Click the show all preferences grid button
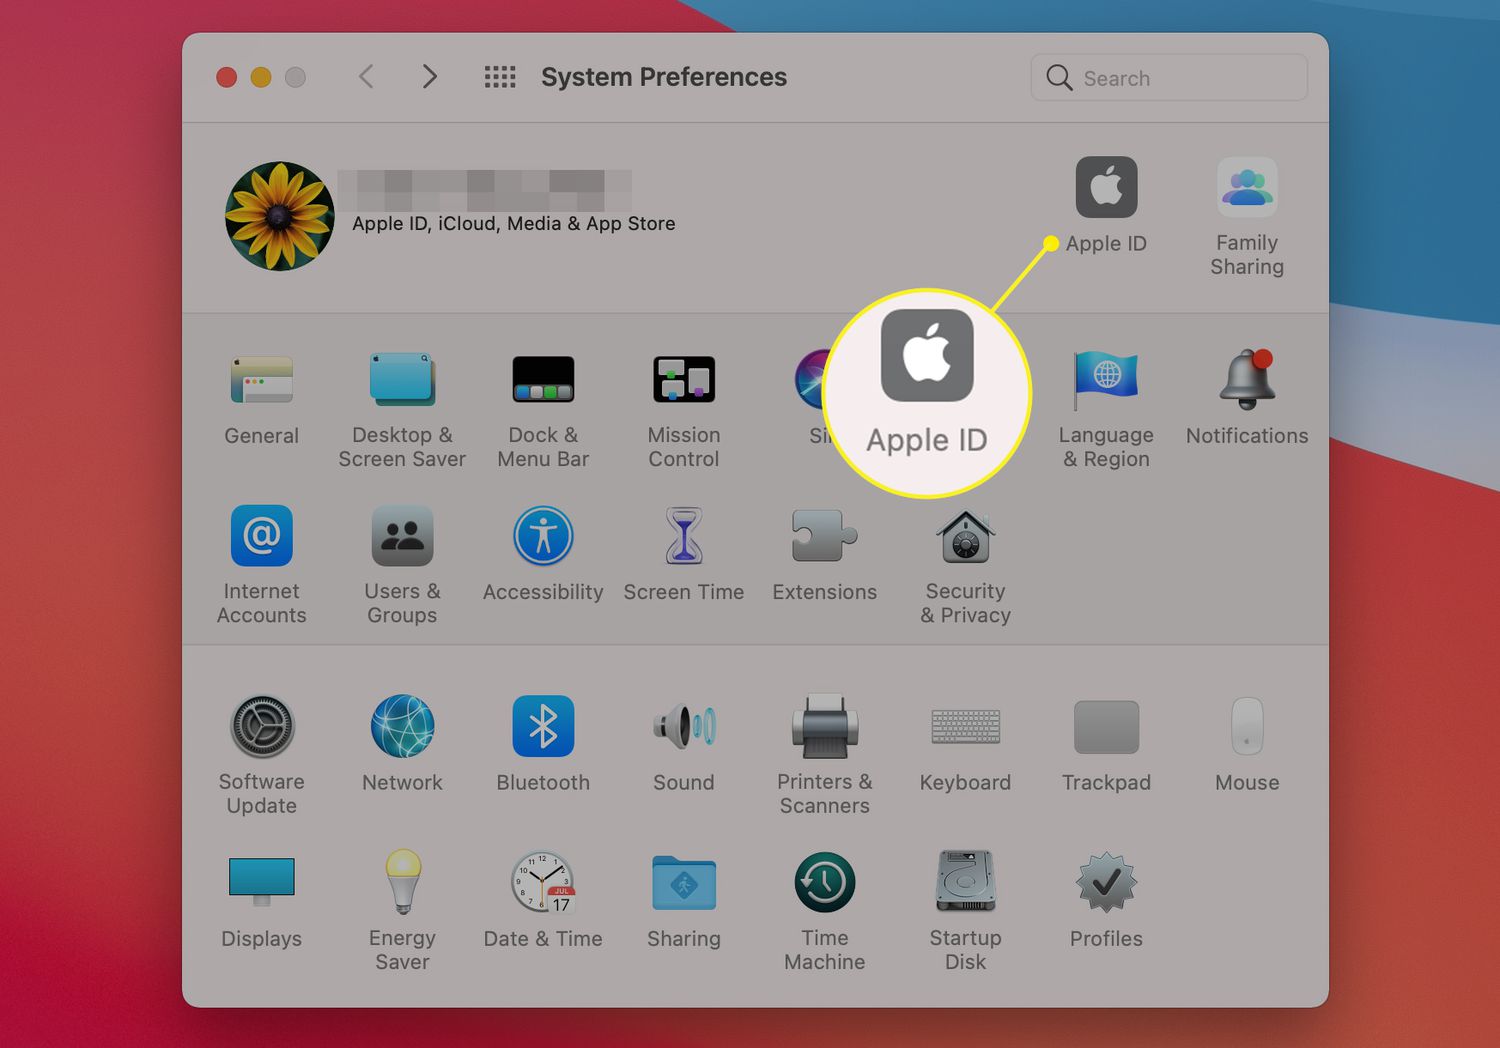1500x1048 pixels. click(500, 77)
